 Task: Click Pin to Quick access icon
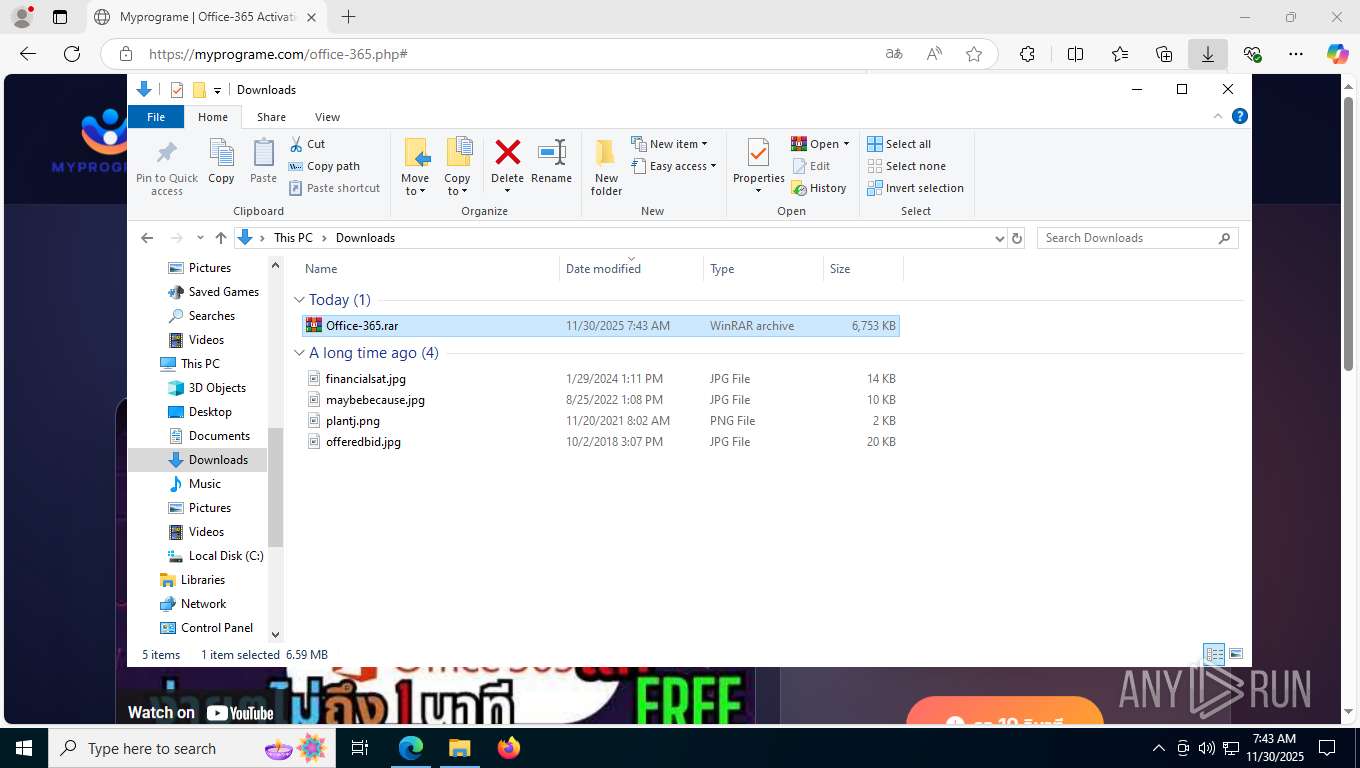(167, 167)
